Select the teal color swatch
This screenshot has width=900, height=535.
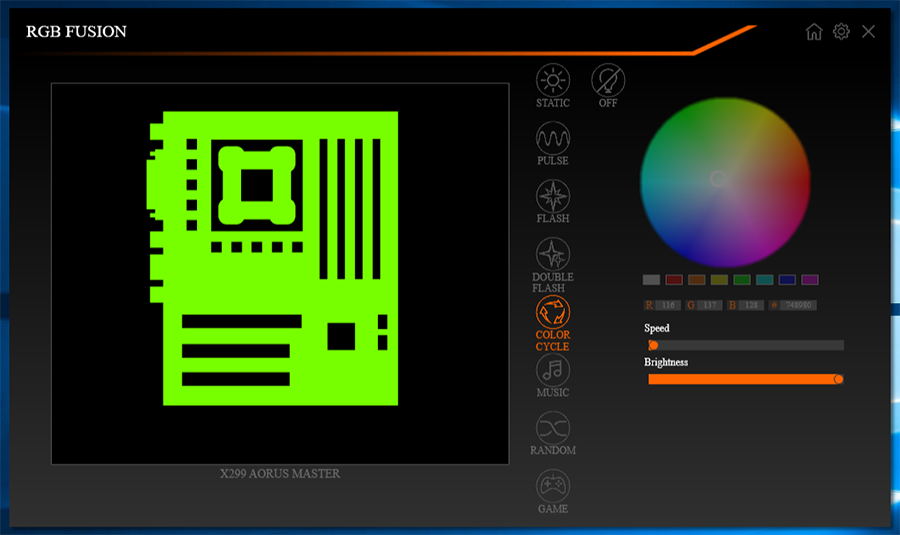765,280
